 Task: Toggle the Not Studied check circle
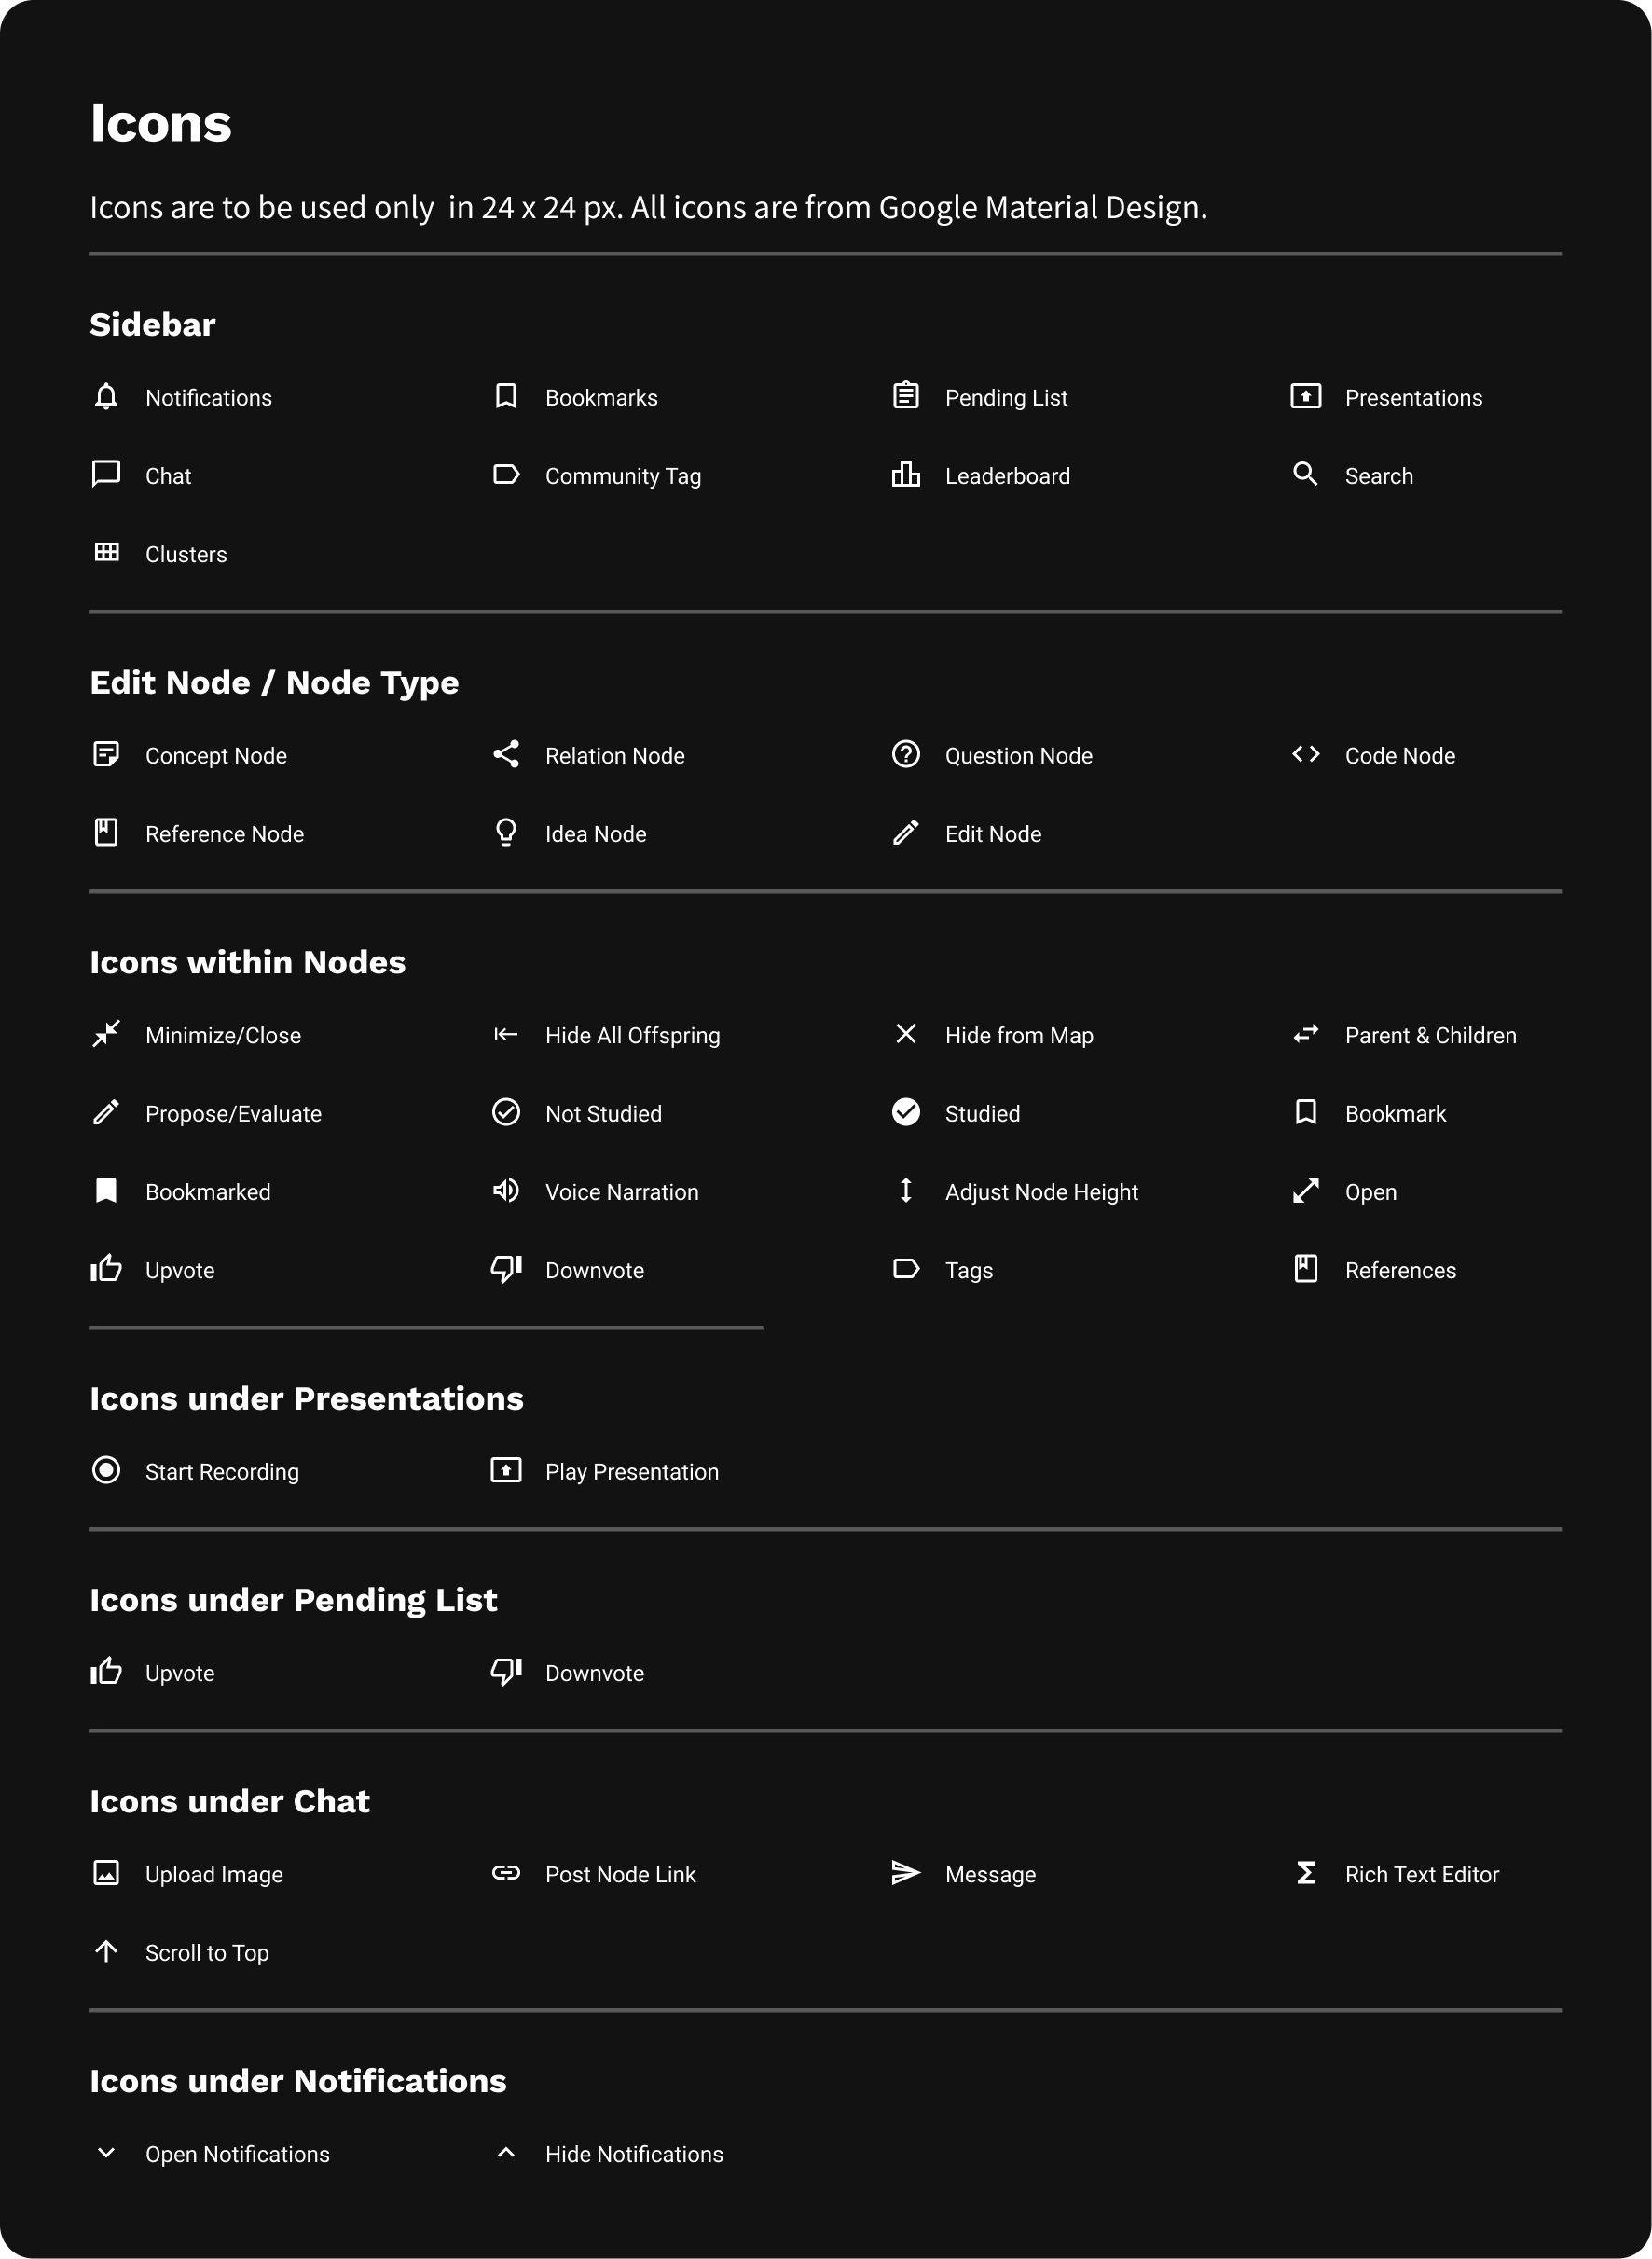click(506, 1112)
